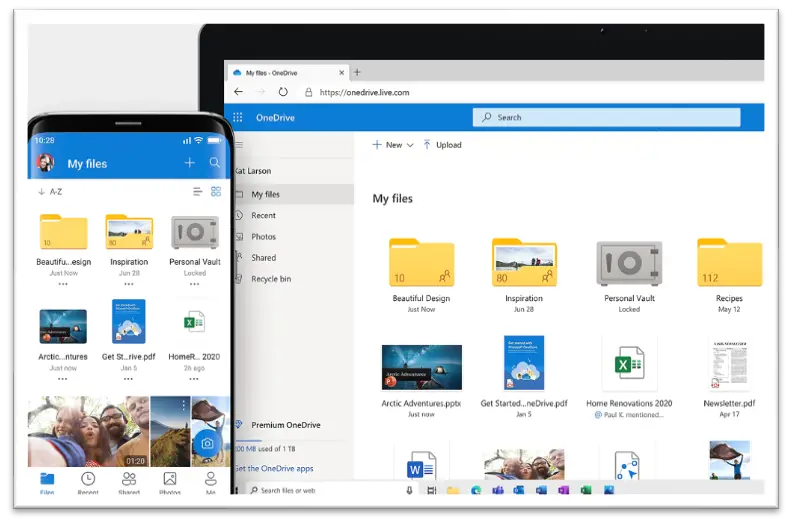Open more options under HomeR... 2020
Screen dimensions: 791x522
(x=194, y=379)
